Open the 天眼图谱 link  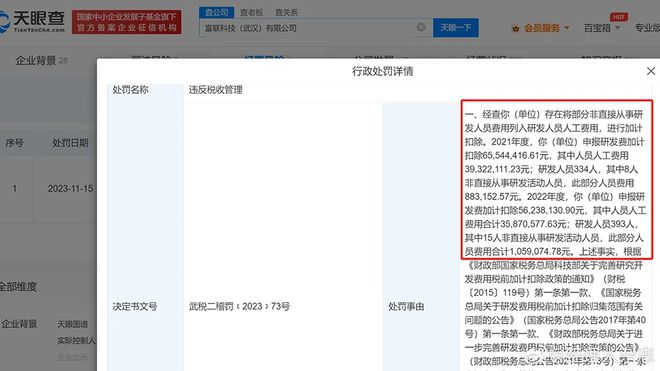click(x=72, y=324)
